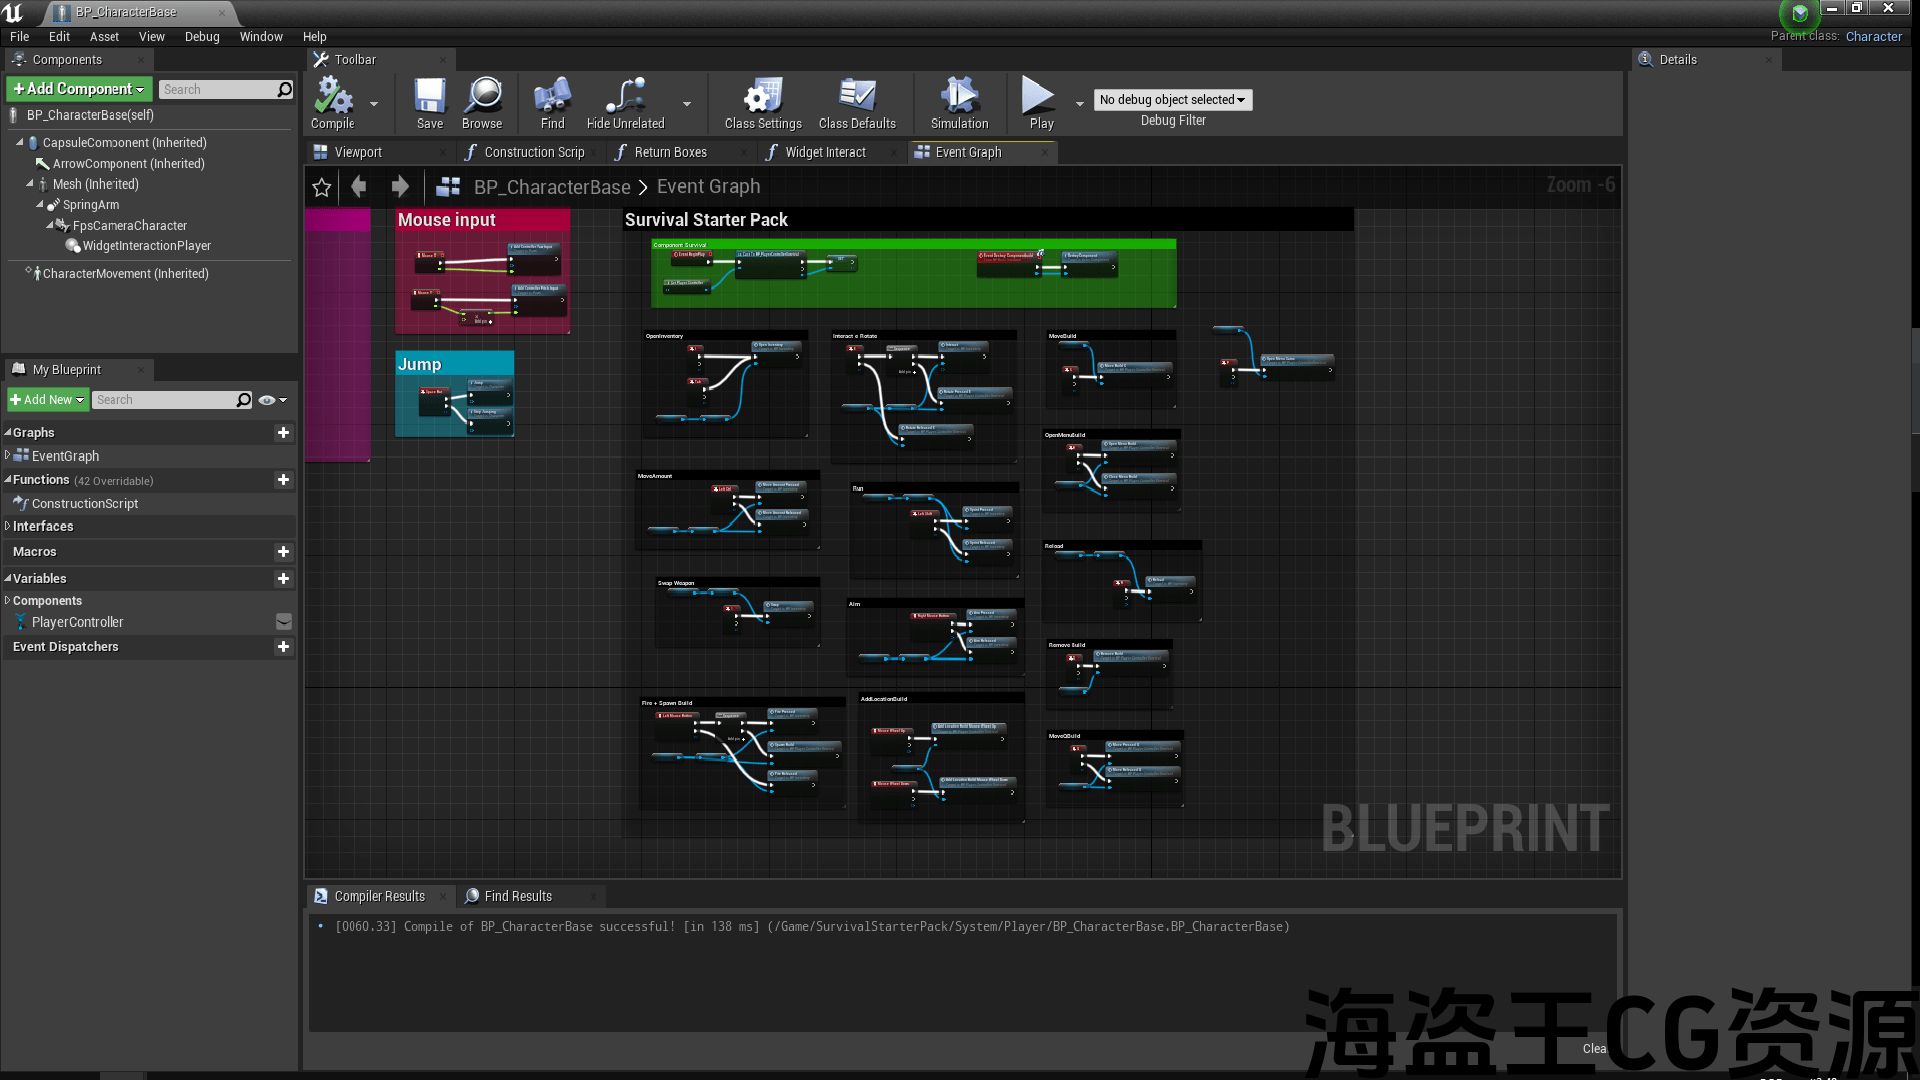This screenshot has width=1920, height=1080.
Task: Switch to the Viewport tab
Action: point(358,152)
